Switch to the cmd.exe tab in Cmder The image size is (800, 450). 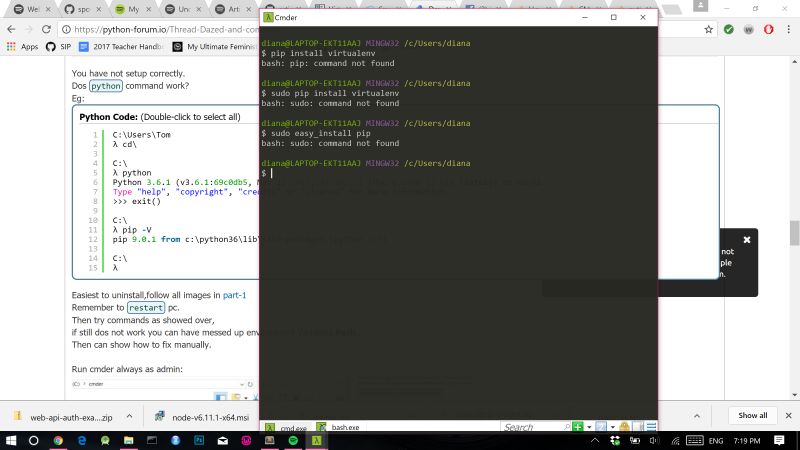pos(287,428)
